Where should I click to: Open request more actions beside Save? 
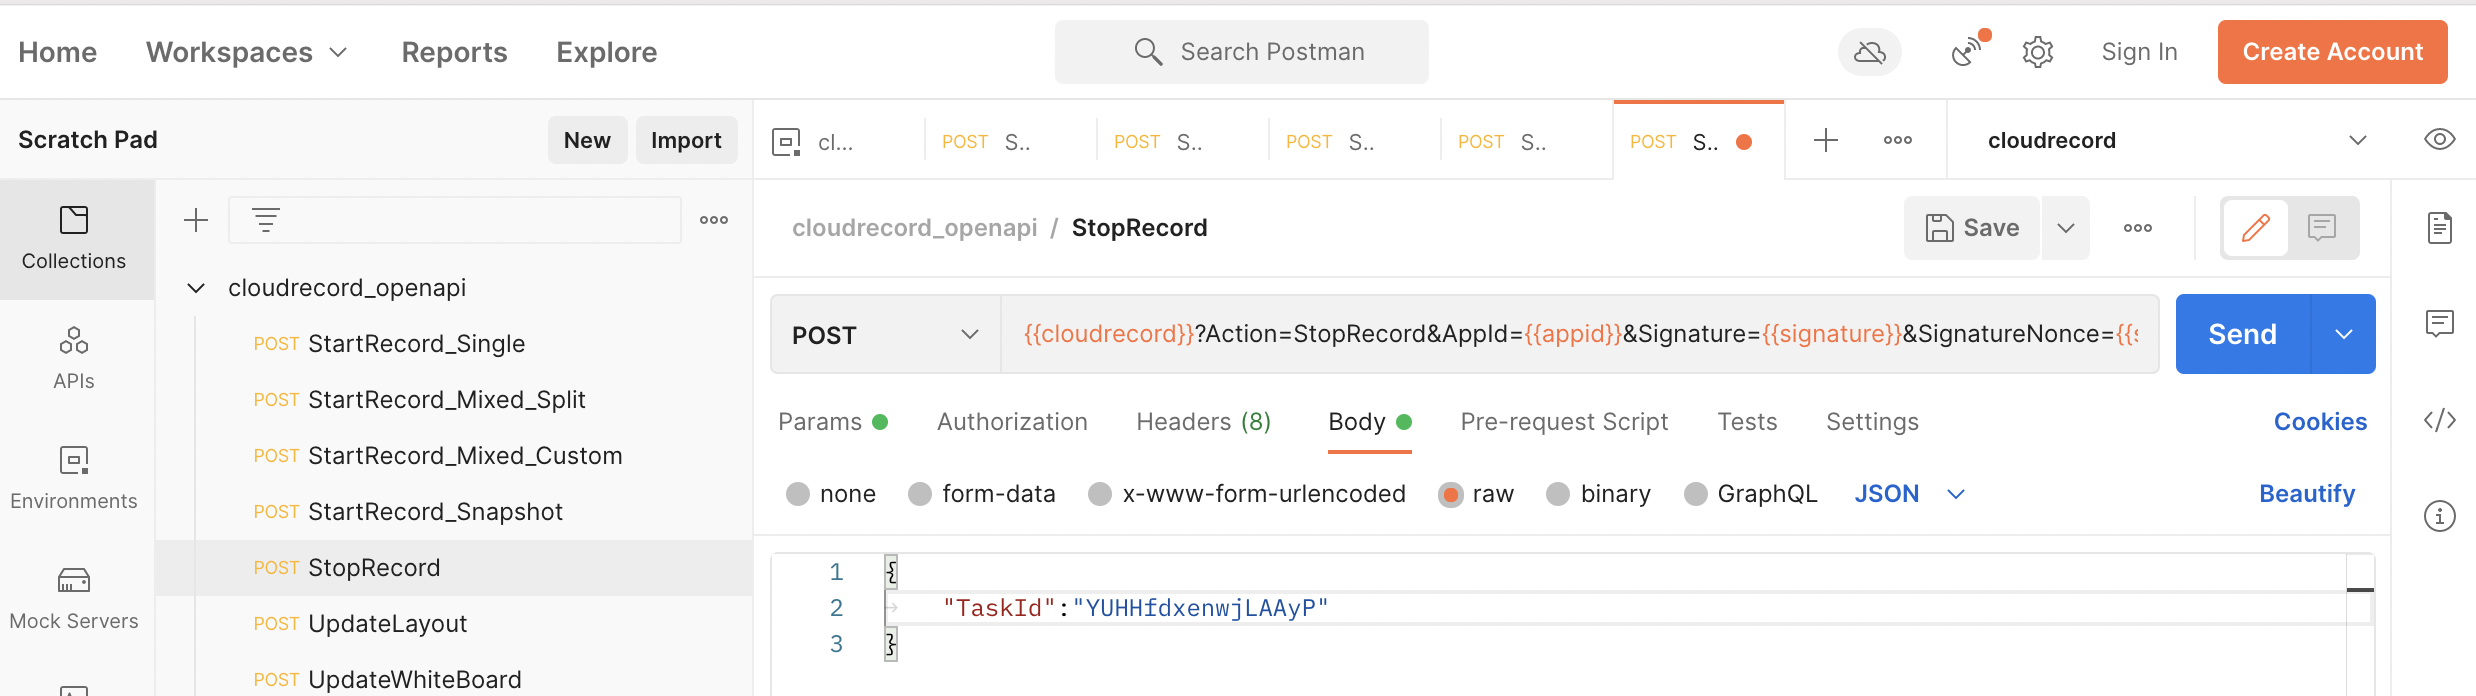(x=2138, y=228)
